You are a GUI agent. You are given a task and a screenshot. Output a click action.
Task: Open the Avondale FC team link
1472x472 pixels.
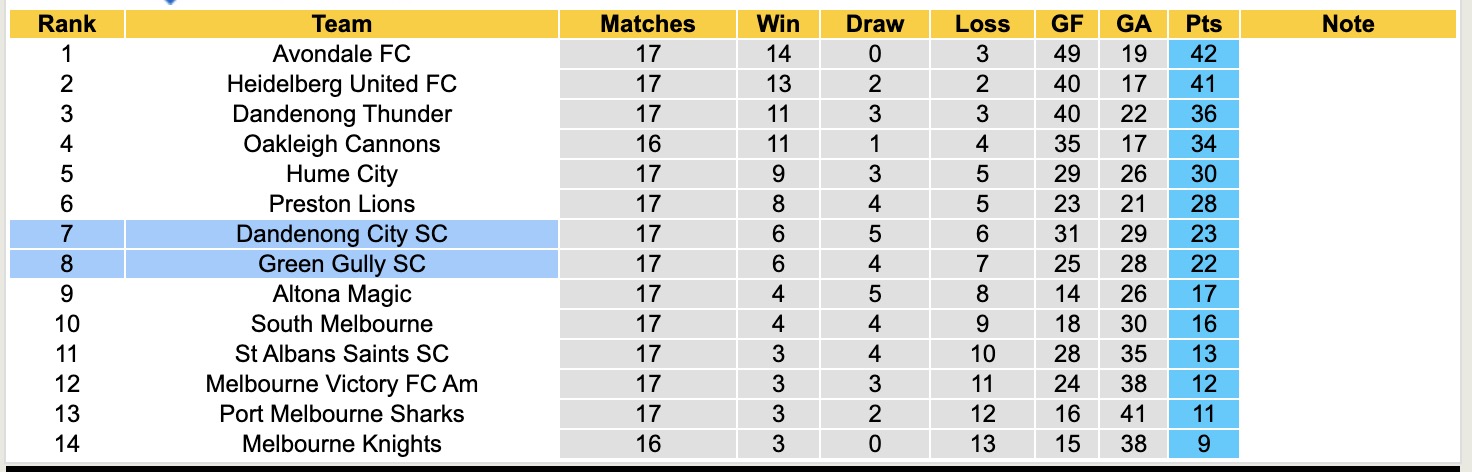coord(341,54)
